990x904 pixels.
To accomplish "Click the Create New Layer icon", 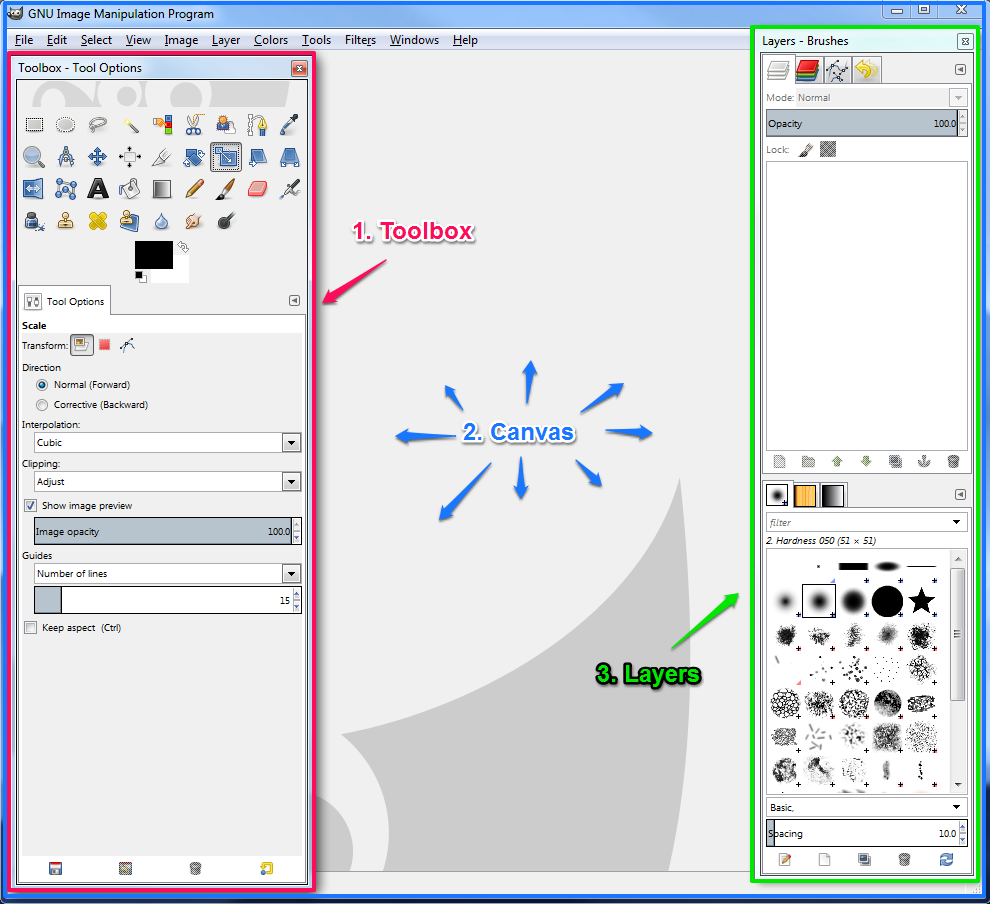I will (x=778, y=461).
